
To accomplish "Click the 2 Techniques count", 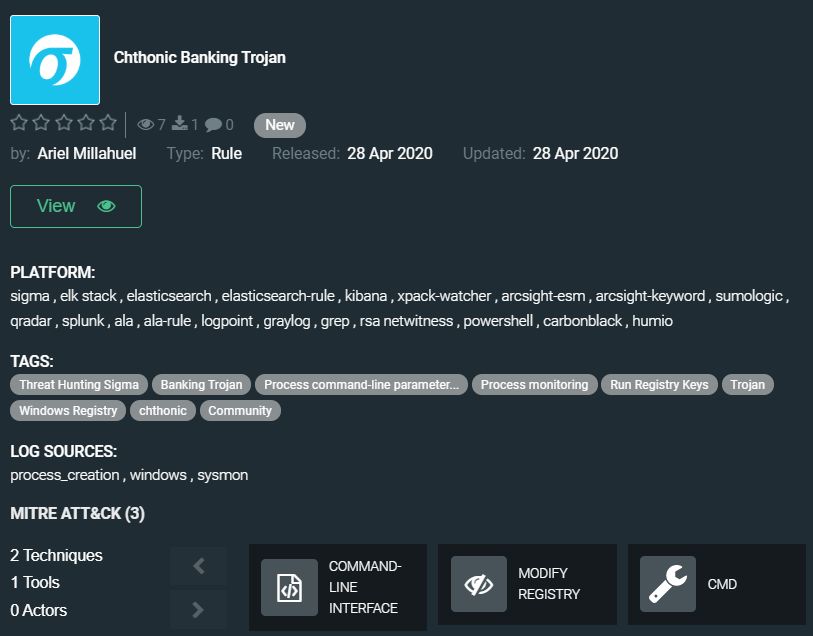I will click(x=57, y=556).
